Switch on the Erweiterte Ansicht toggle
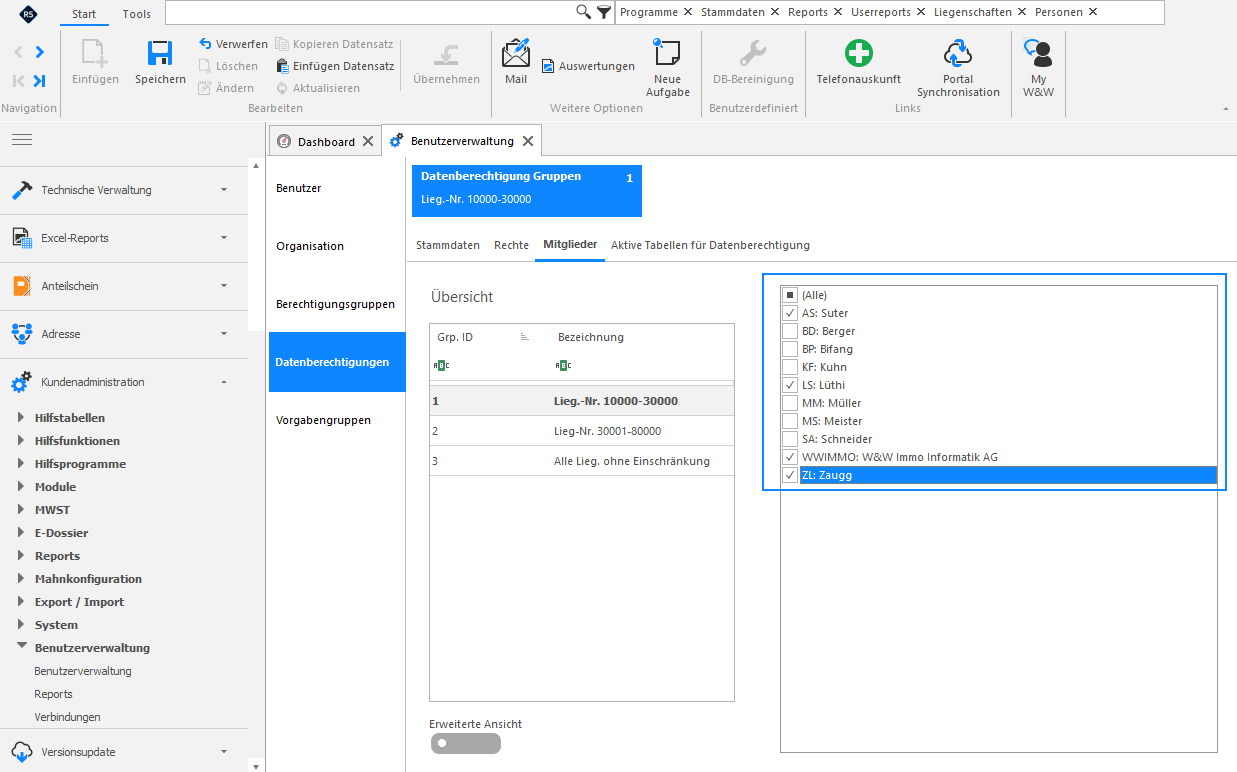The image size is (1237, 772). 465,743
